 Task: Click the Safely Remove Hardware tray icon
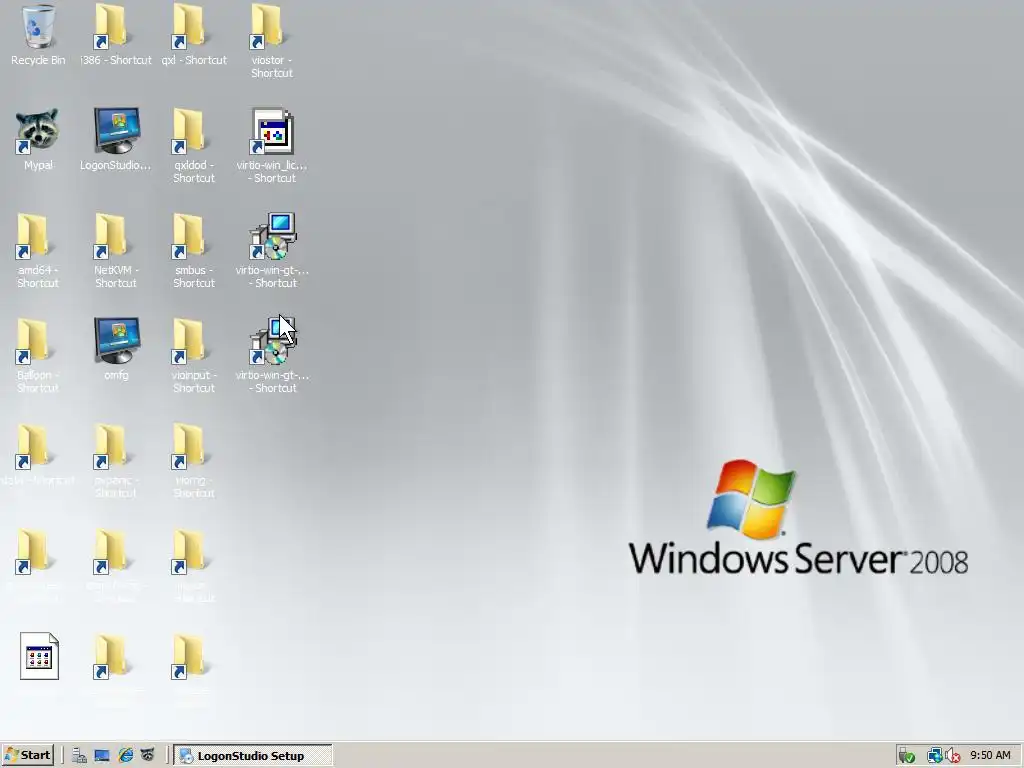tap(906, 756)
